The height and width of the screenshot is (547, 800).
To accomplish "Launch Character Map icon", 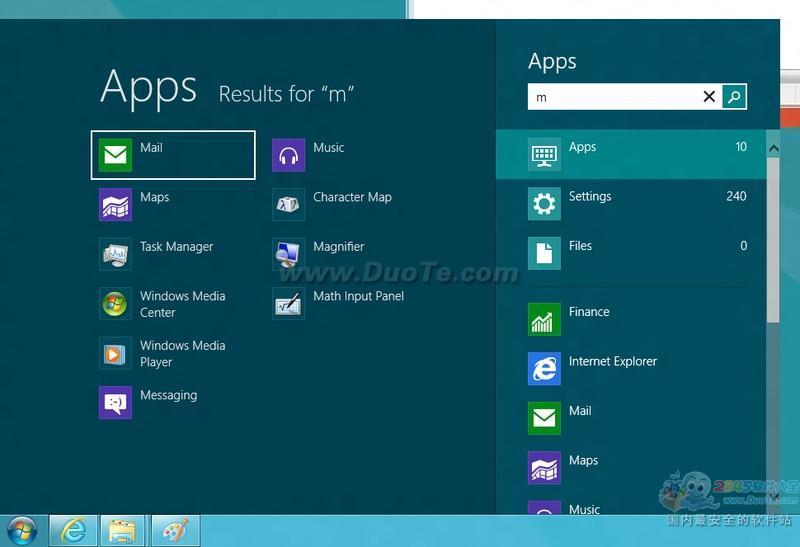I will (x=289, y=205).
